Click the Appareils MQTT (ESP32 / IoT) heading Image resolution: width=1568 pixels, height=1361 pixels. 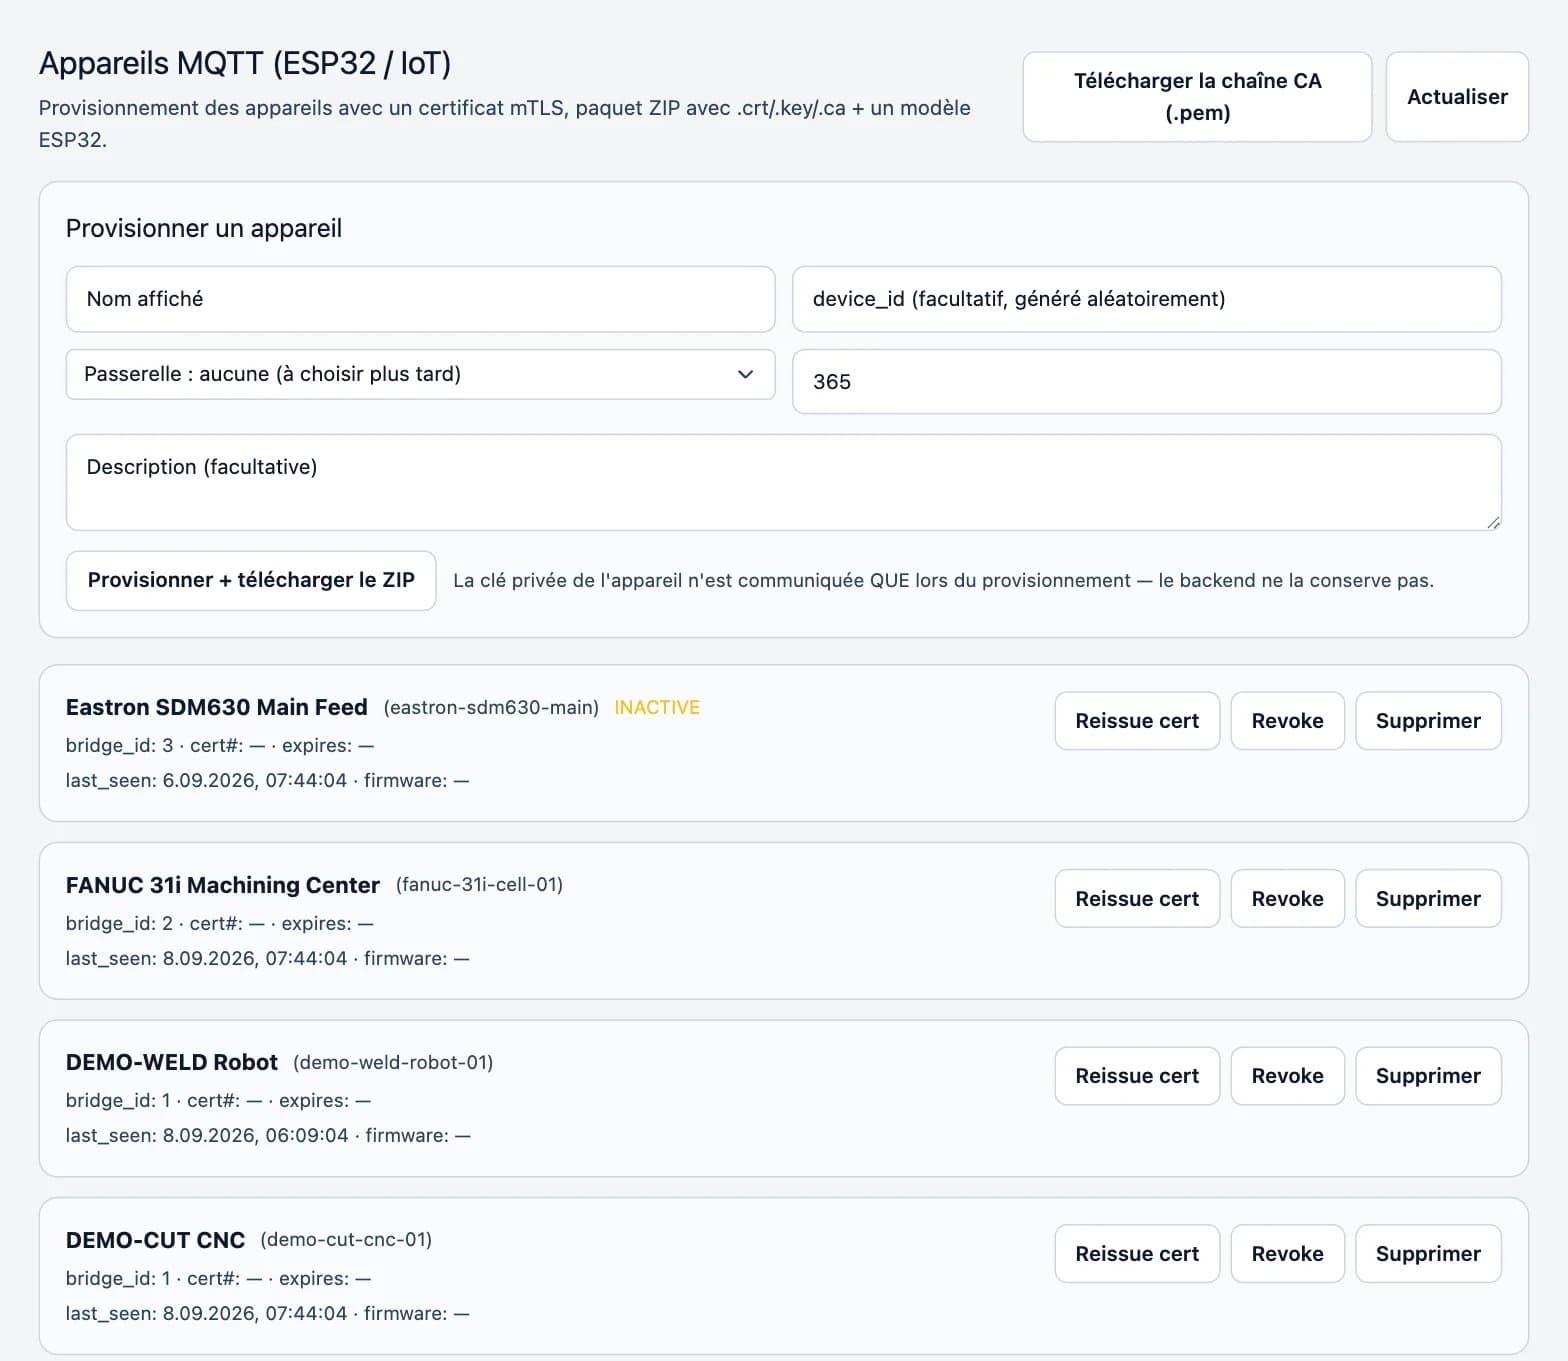tap(245, 63)
